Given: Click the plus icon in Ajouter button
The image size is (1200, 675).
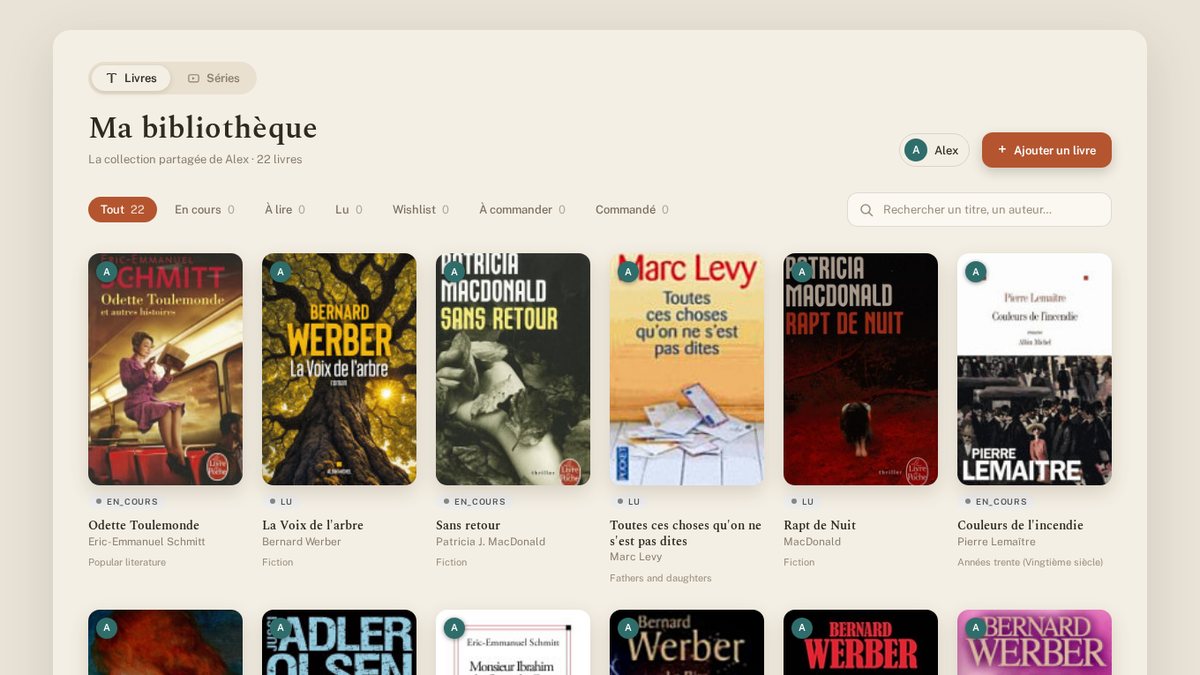Looking at the screenshot, I should [1002, 149].
